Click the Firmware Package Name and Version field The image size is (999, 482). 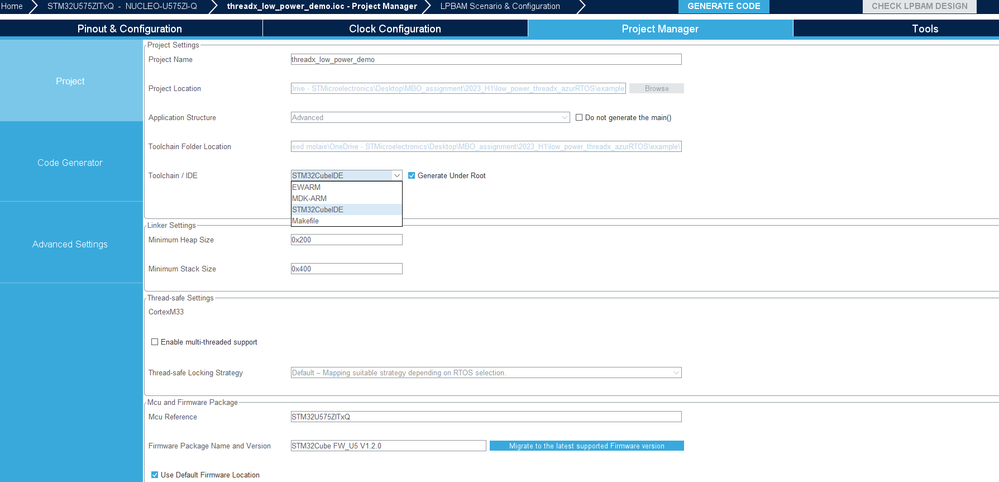point(388,446)
